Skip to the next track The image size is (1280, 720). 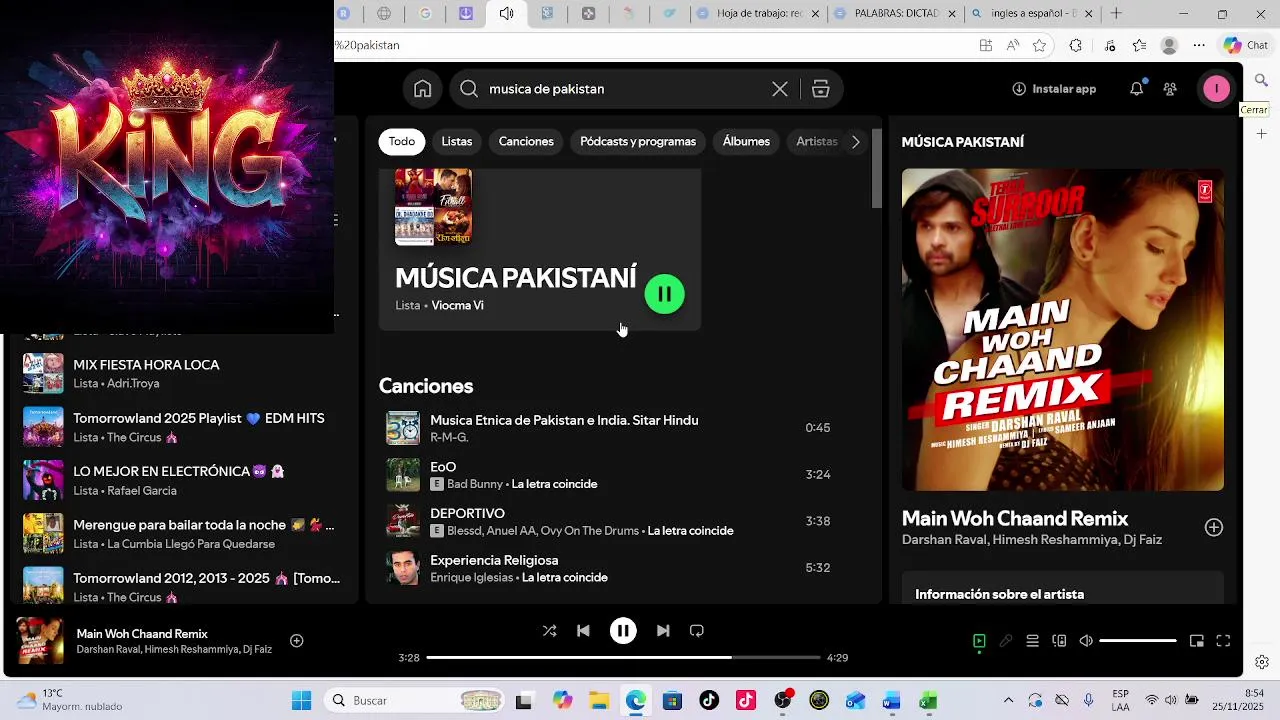pos(663,631)
